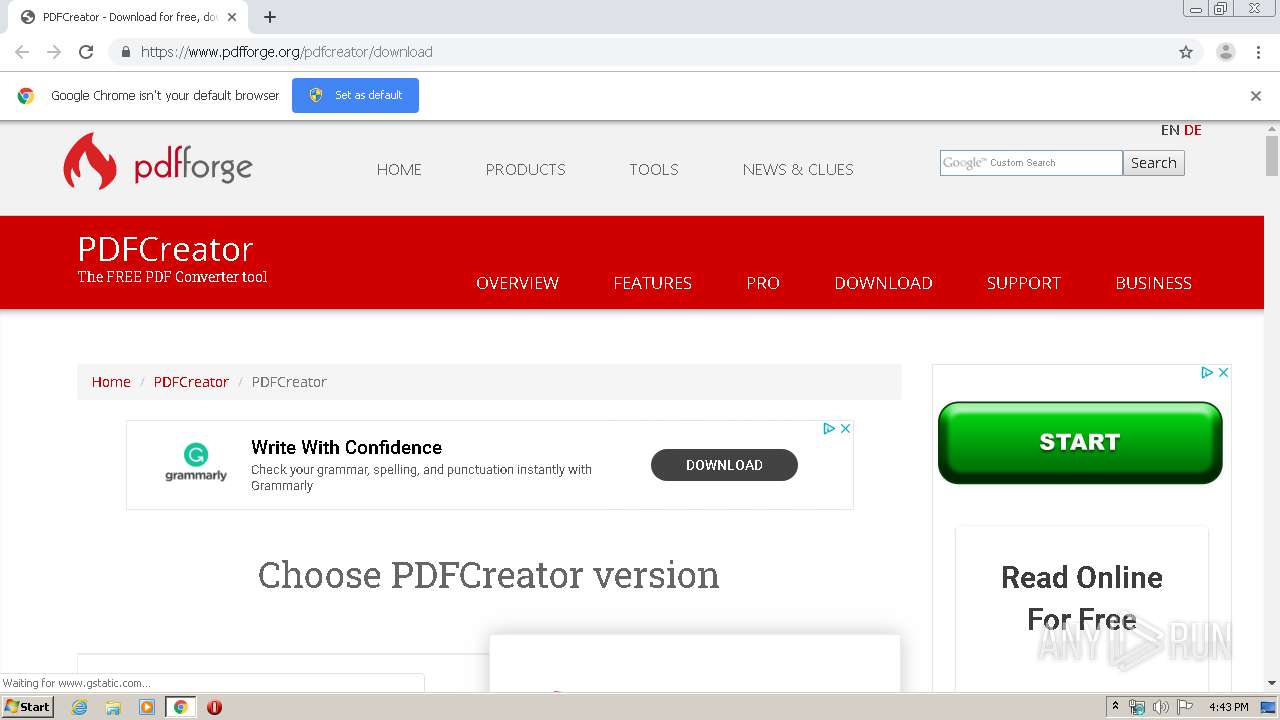Click the page vertical scrollbar thumb
The width and height of the screenshot is (1280, 720).
pyautogui.click(x=1272, y=155)
